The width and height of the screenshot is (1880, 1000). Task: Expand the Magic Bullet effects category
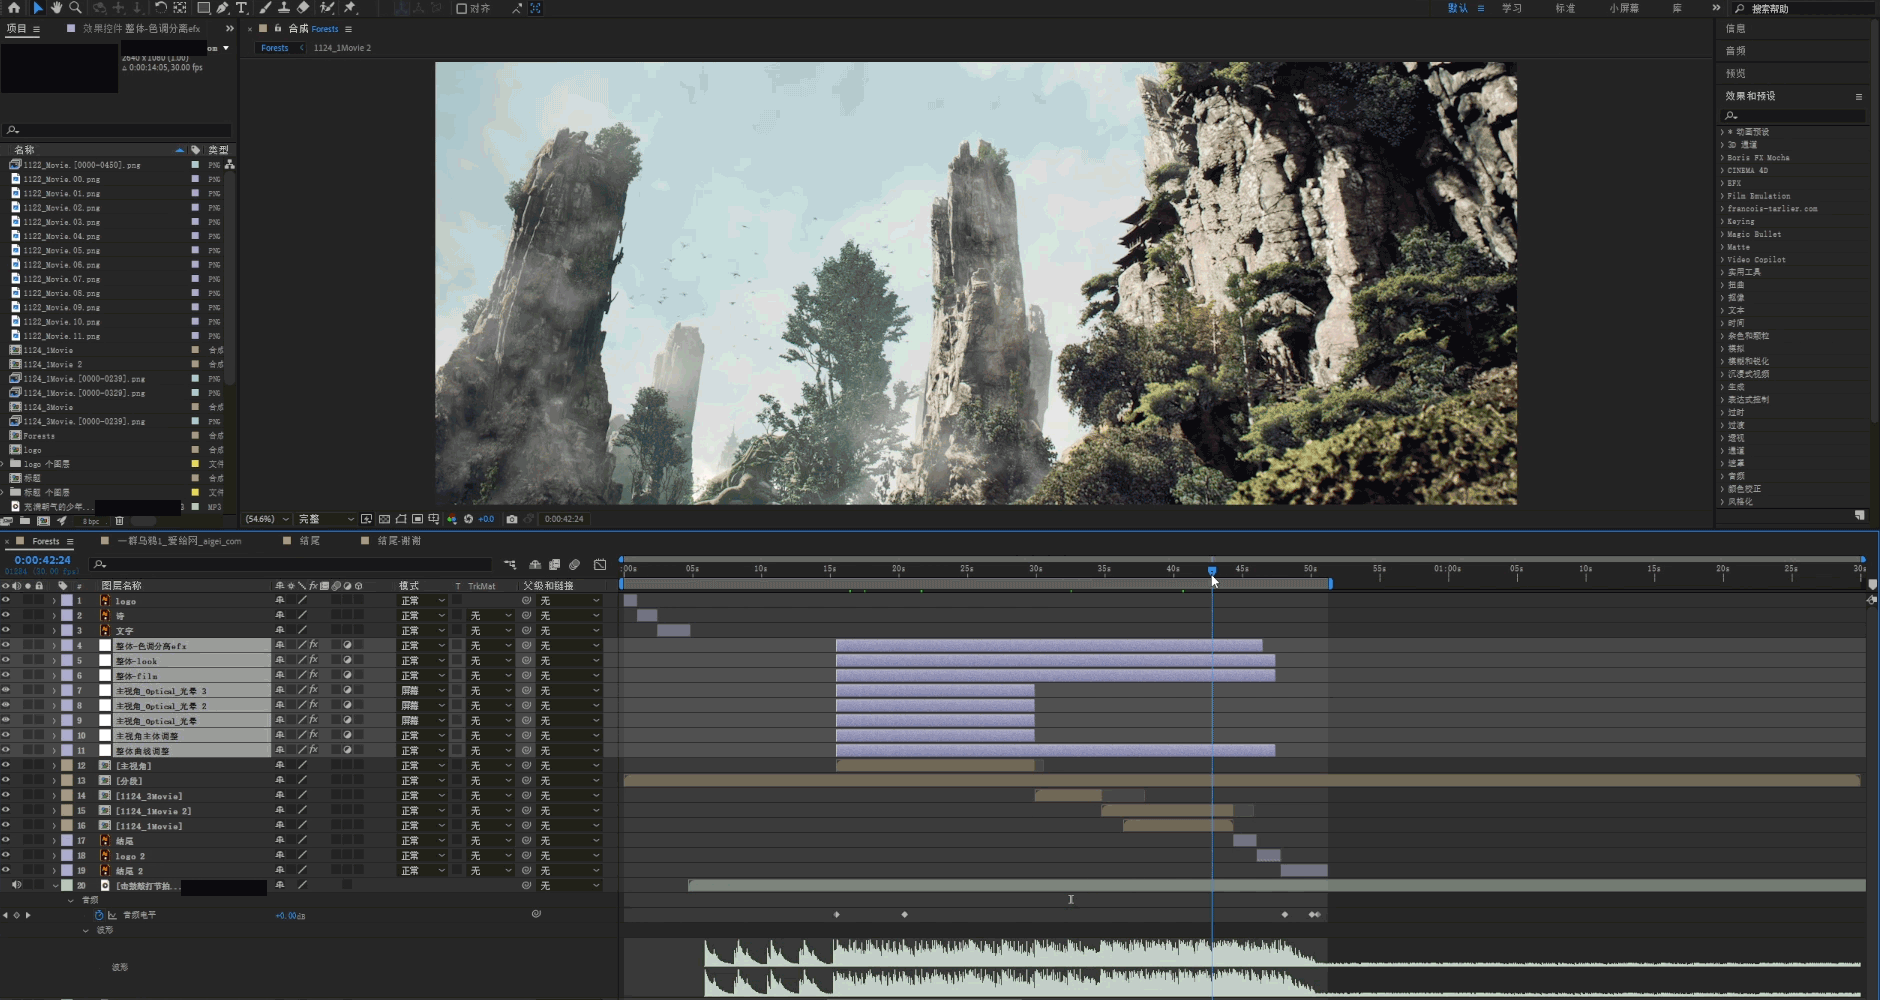[1722, 234]
